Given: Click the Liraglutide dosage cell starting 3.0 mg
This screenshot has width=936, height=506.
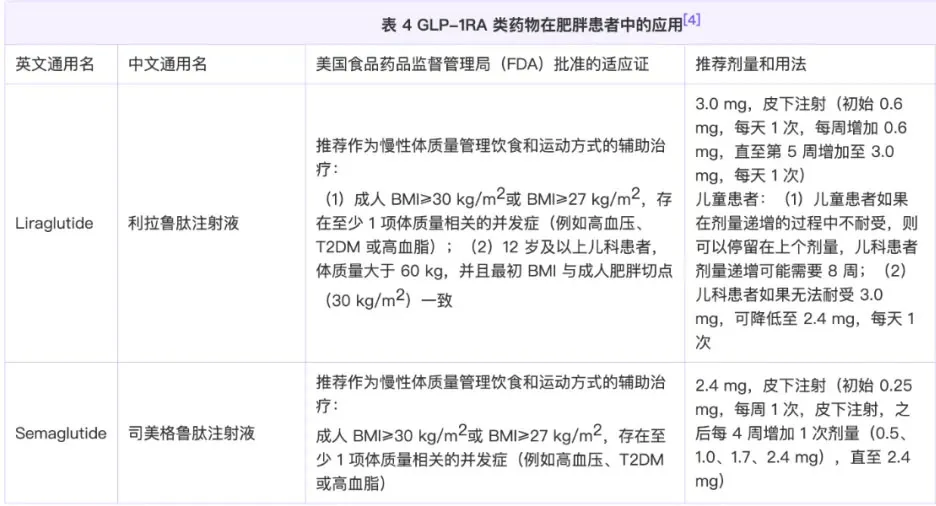Looking at the screenshot, I should pyautogui.click(x=806, y=223).
